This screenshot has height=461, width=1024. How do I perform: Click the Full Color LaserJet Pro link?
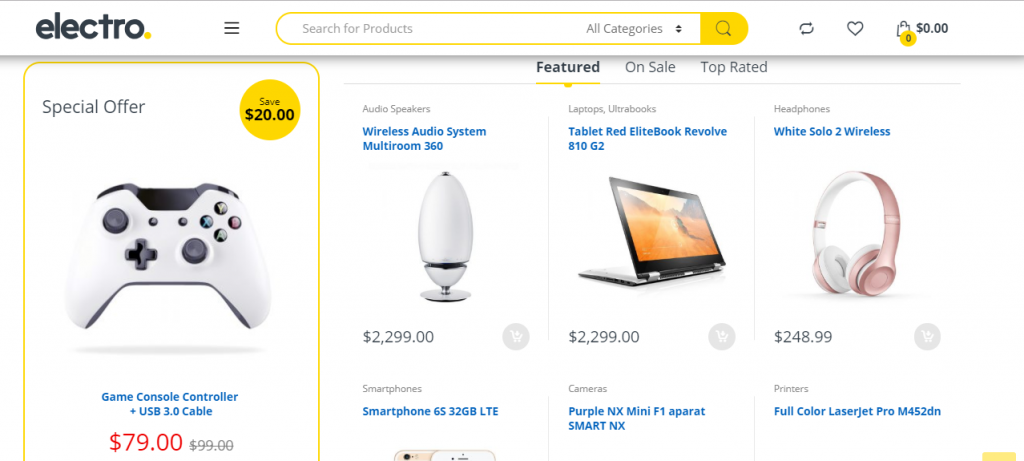pyautogui.click(x=857, y=411)
